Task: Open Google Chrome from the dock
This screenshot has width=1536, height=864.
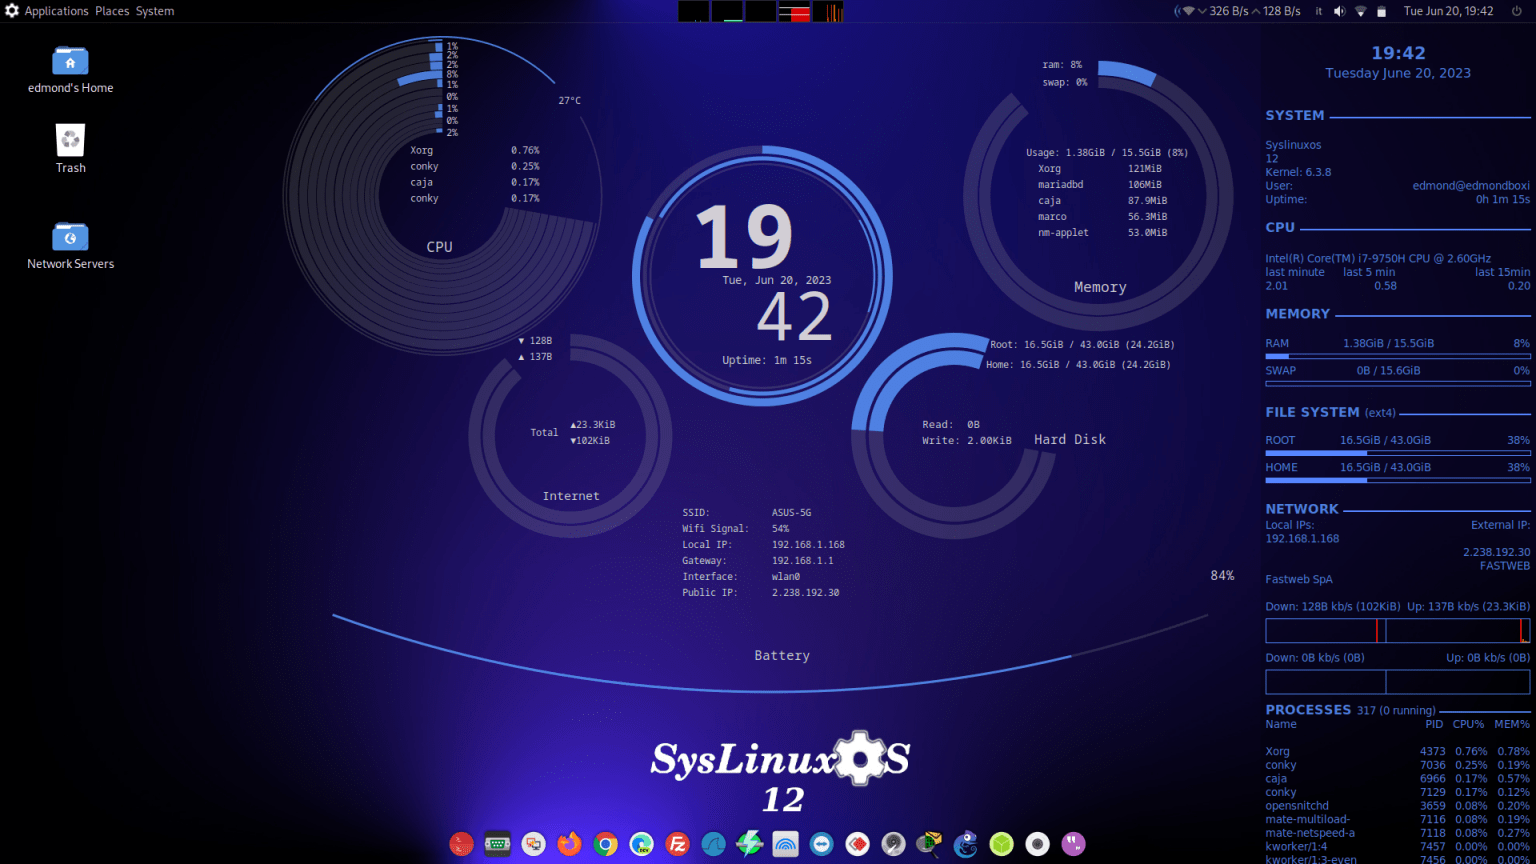Action: click(x=603, y=843)
